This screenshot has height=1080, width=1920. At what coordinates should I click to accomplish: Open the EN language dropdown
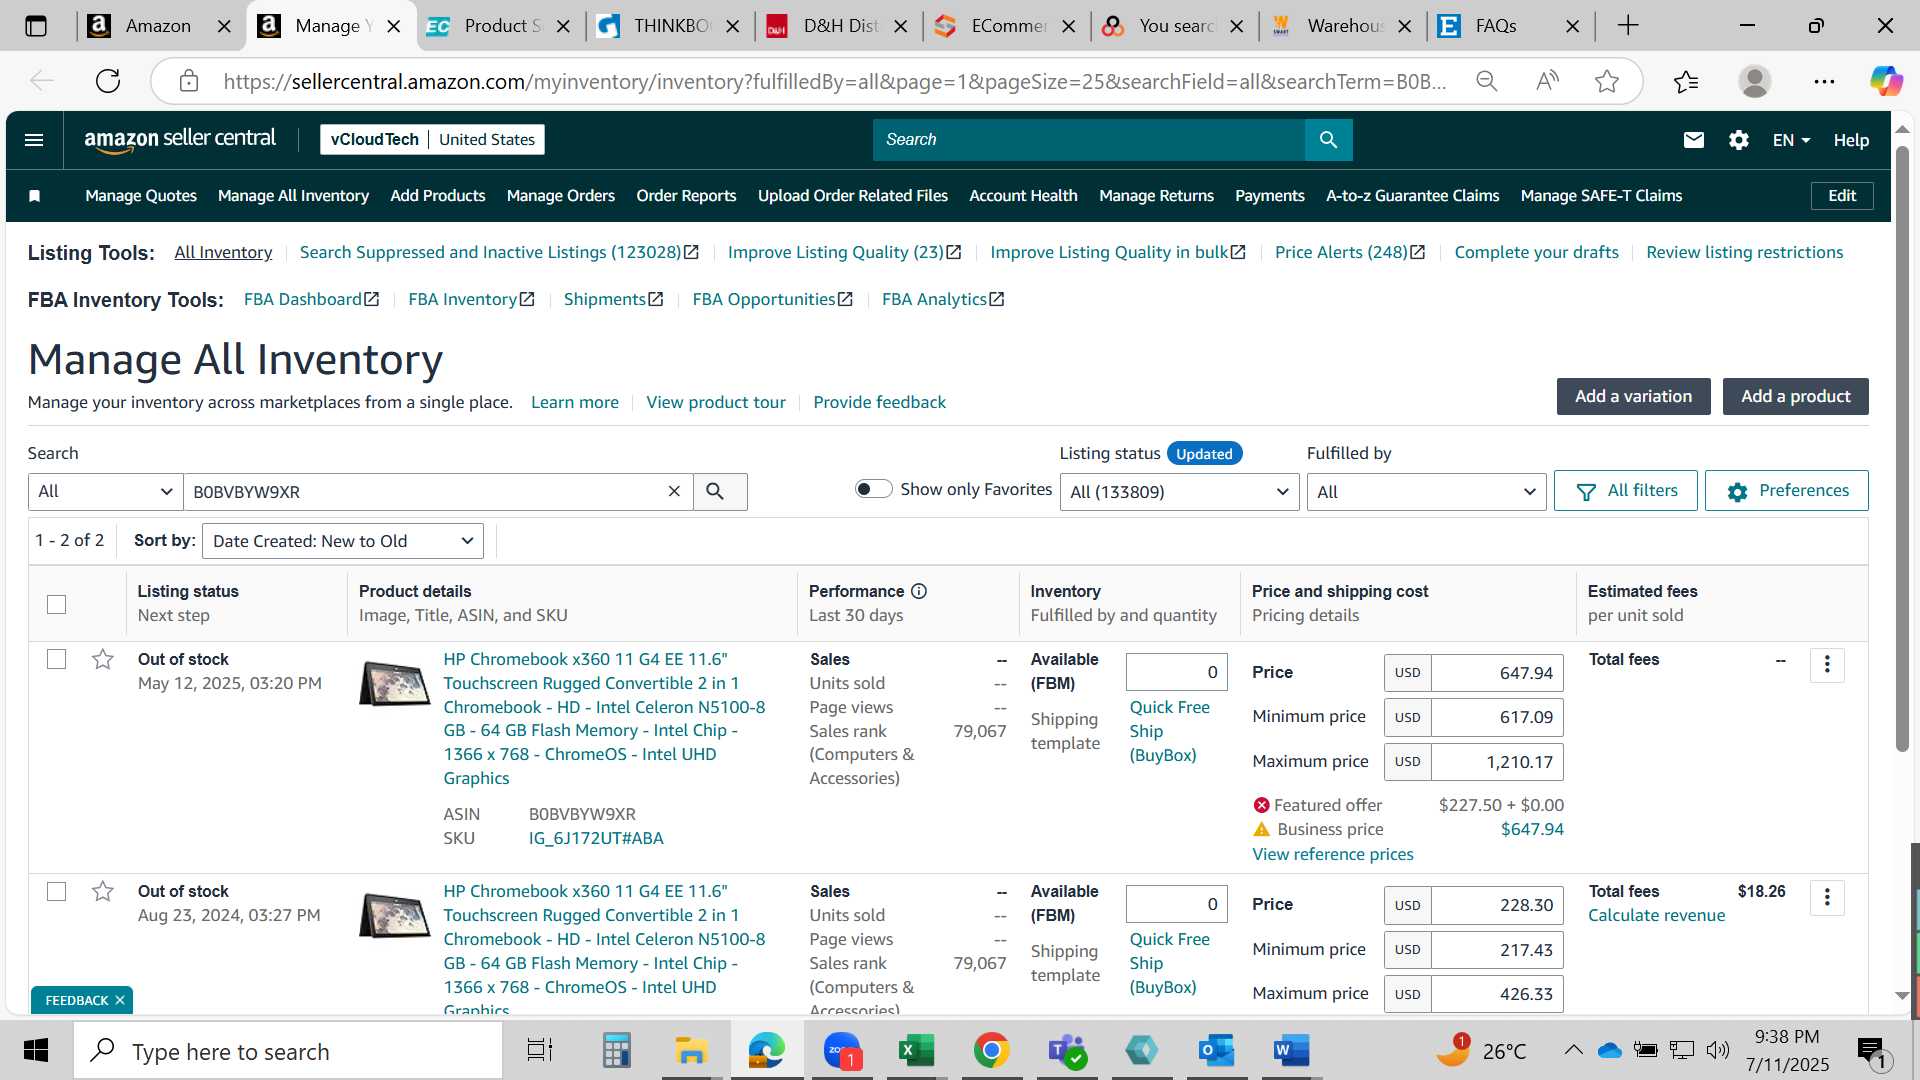[x=1791, y=140]
